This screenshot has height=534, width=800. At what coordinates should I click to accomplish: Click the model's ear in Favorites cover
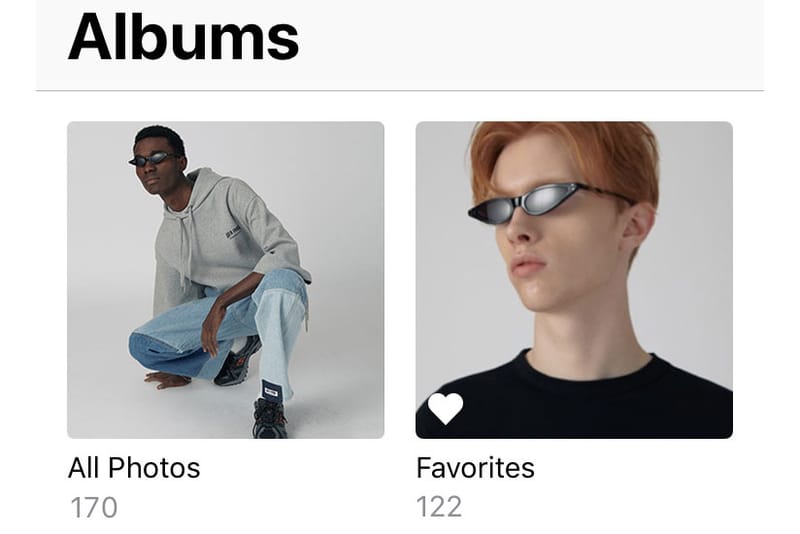(x=638, y=230)
